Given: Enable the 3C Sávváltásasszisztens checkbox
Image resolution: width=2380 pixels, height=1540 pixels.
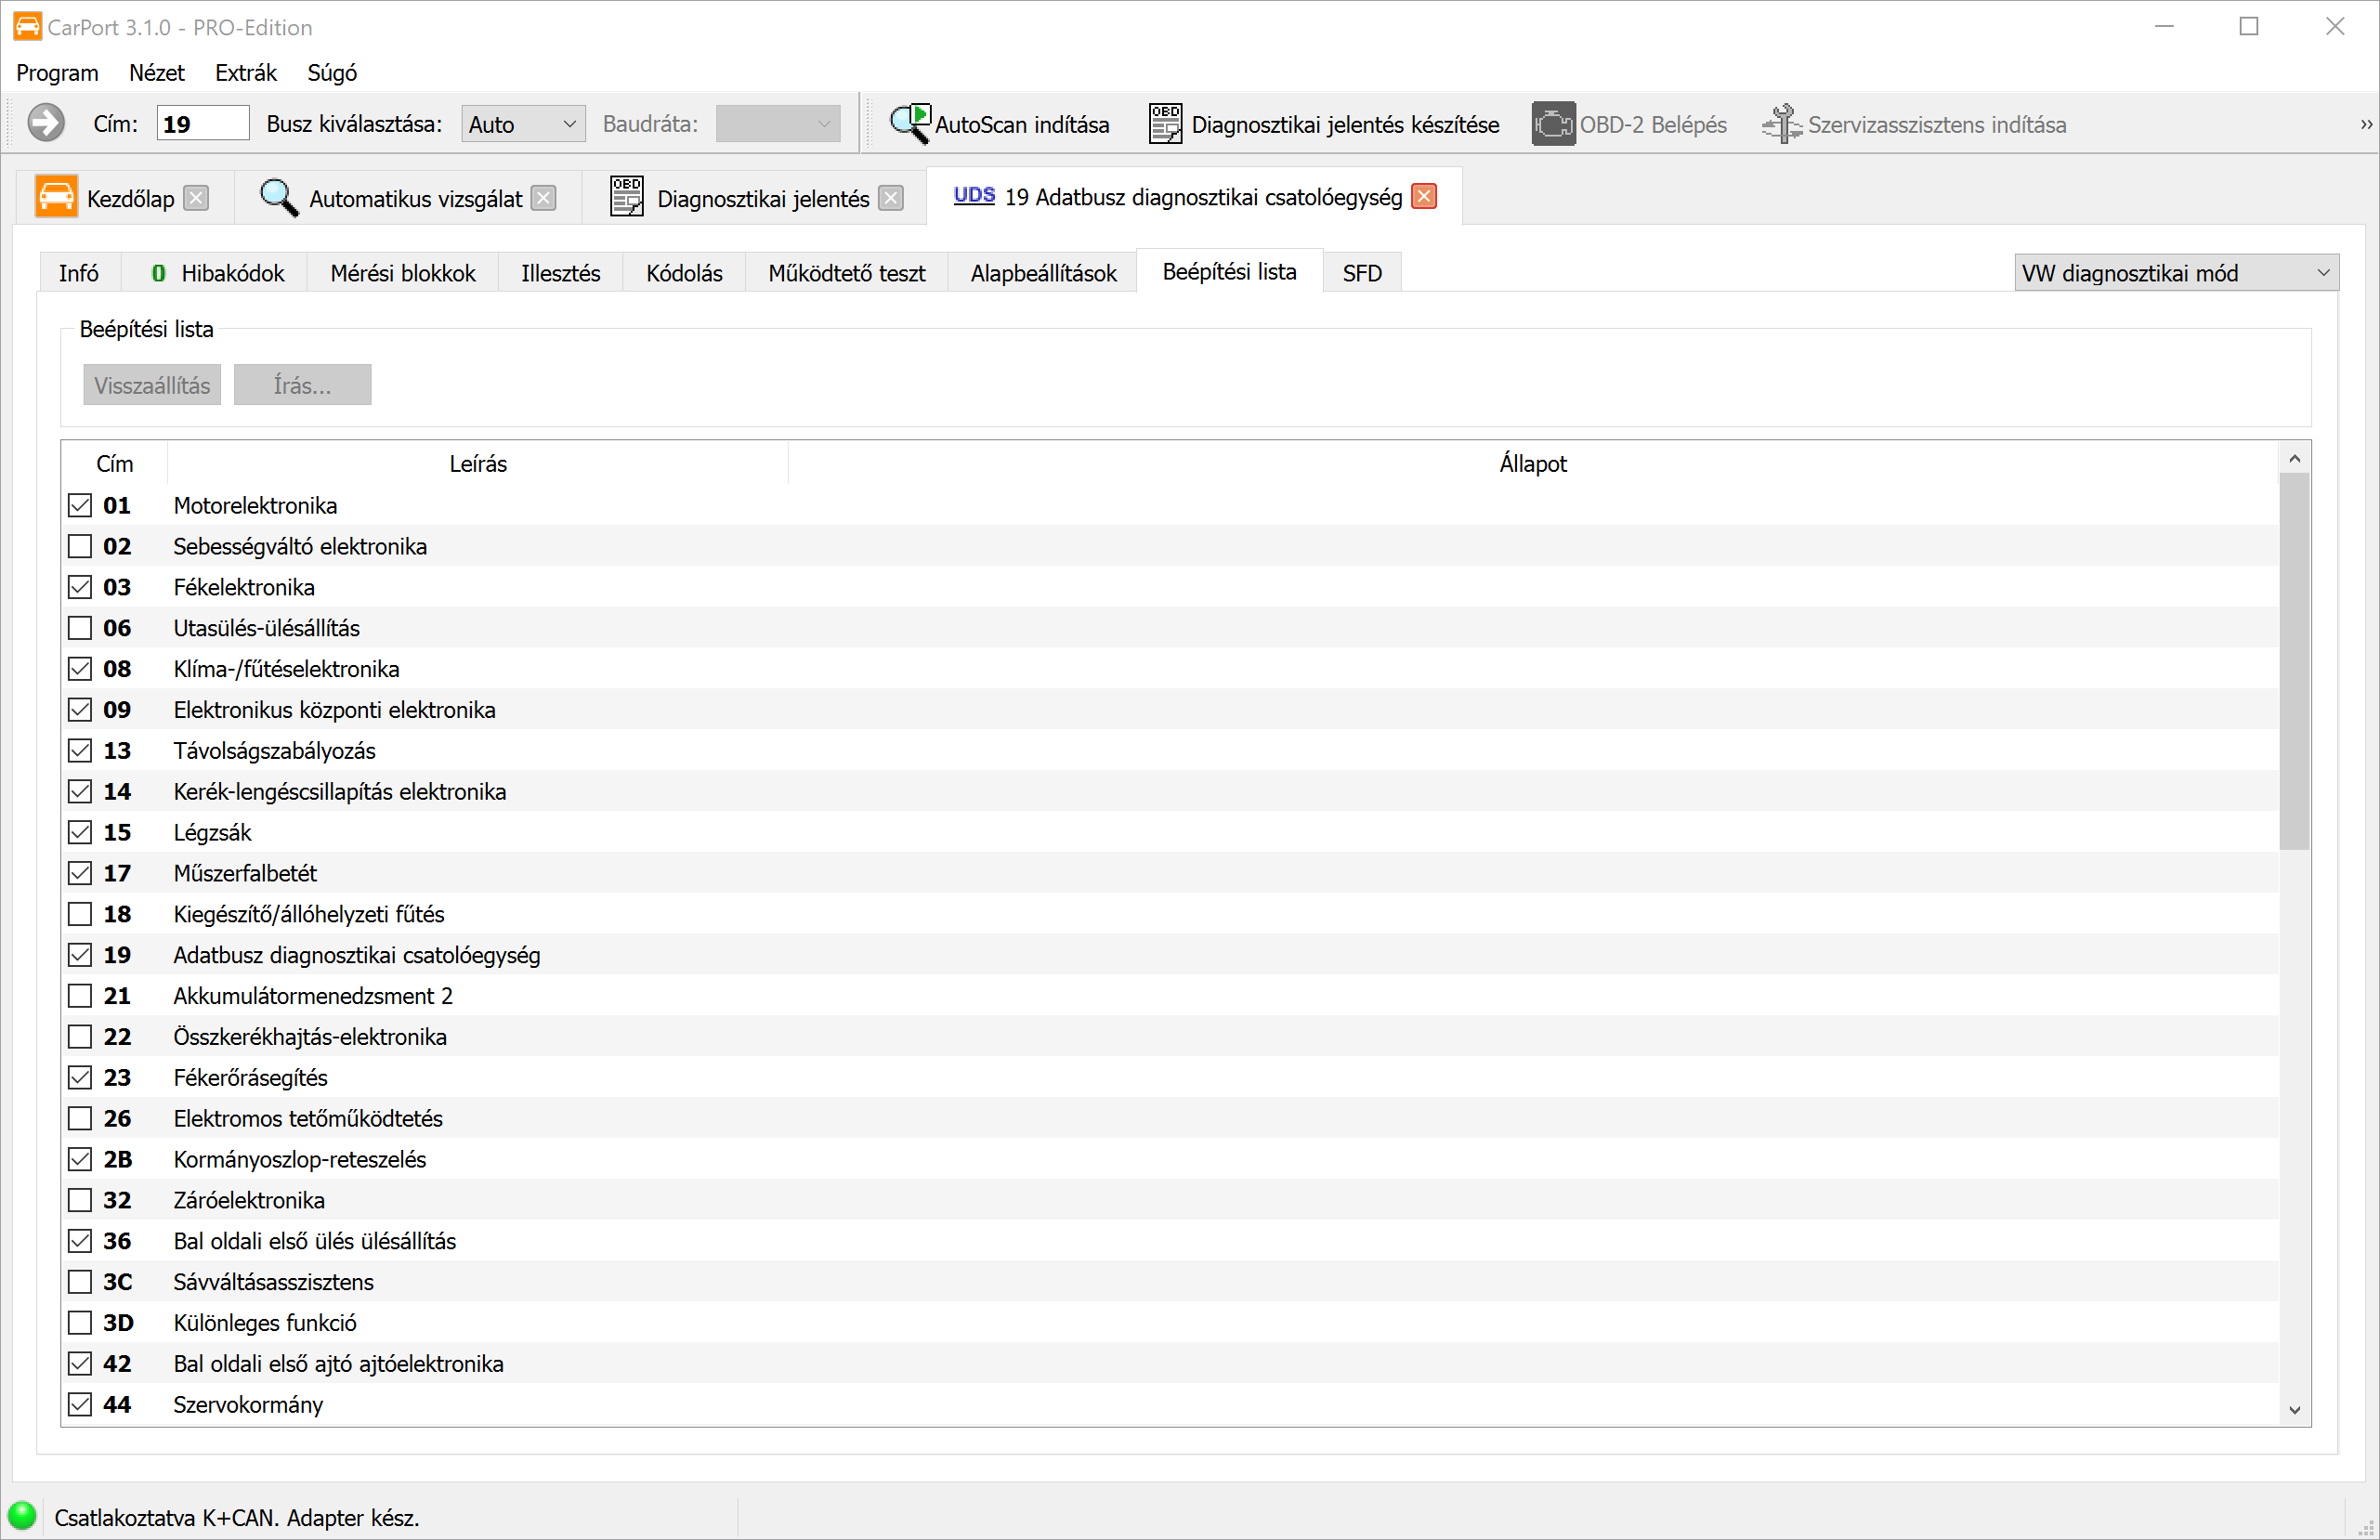Looking at the screenshot, I should [x=80, y=1282].
